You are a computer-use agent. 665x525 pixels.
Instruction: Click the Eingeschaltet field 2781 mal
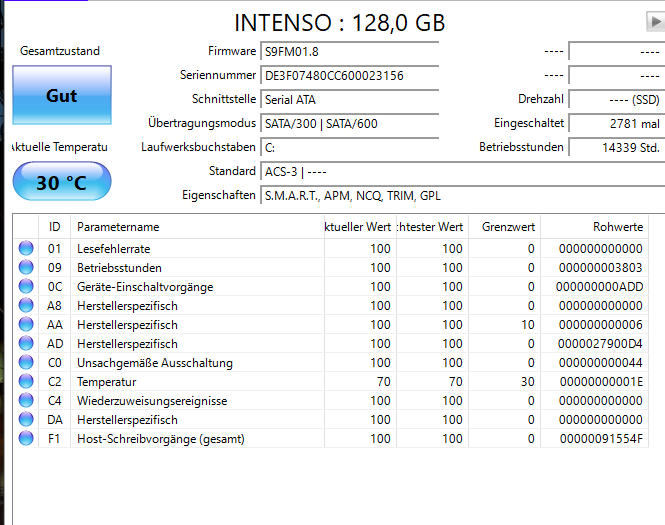(617, 124)
